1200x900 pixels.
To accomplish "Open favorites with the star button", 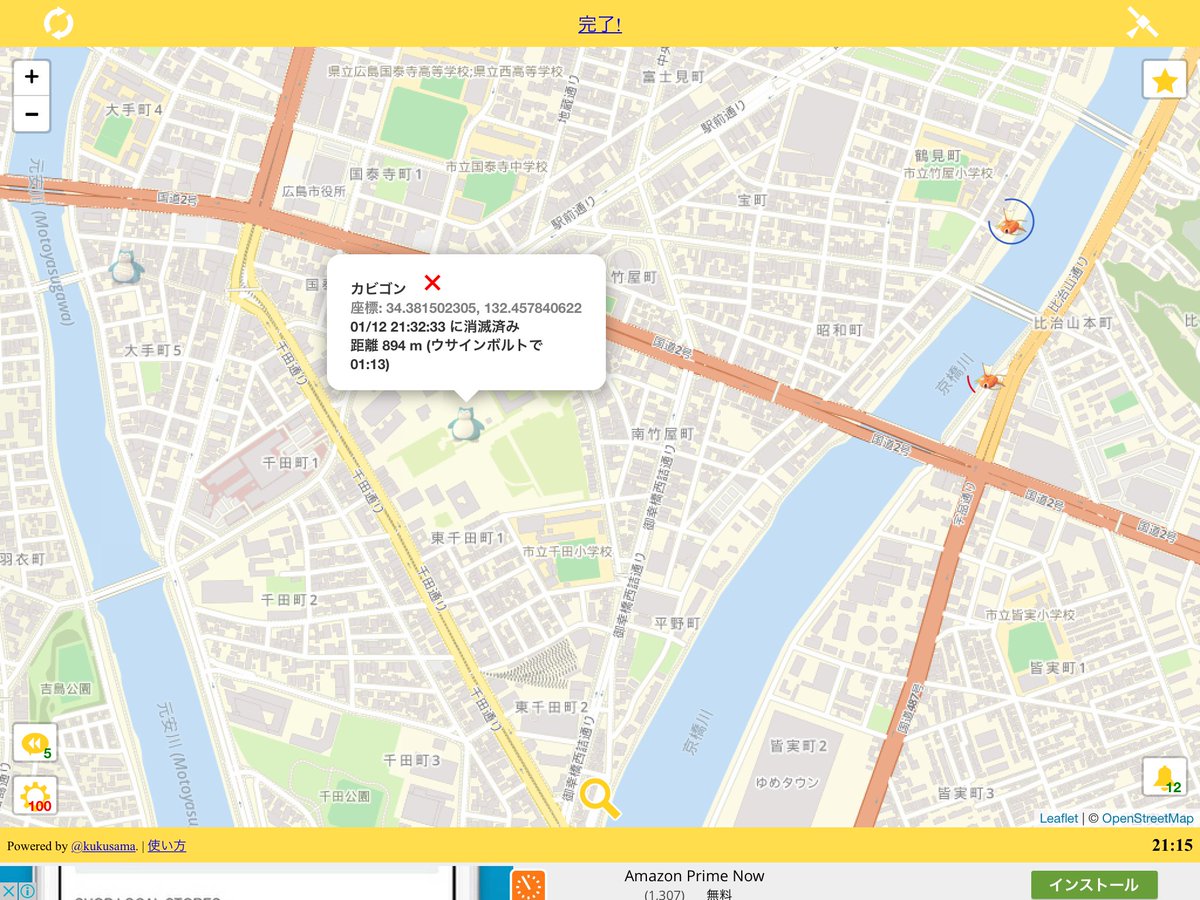I will point(1164,81).
